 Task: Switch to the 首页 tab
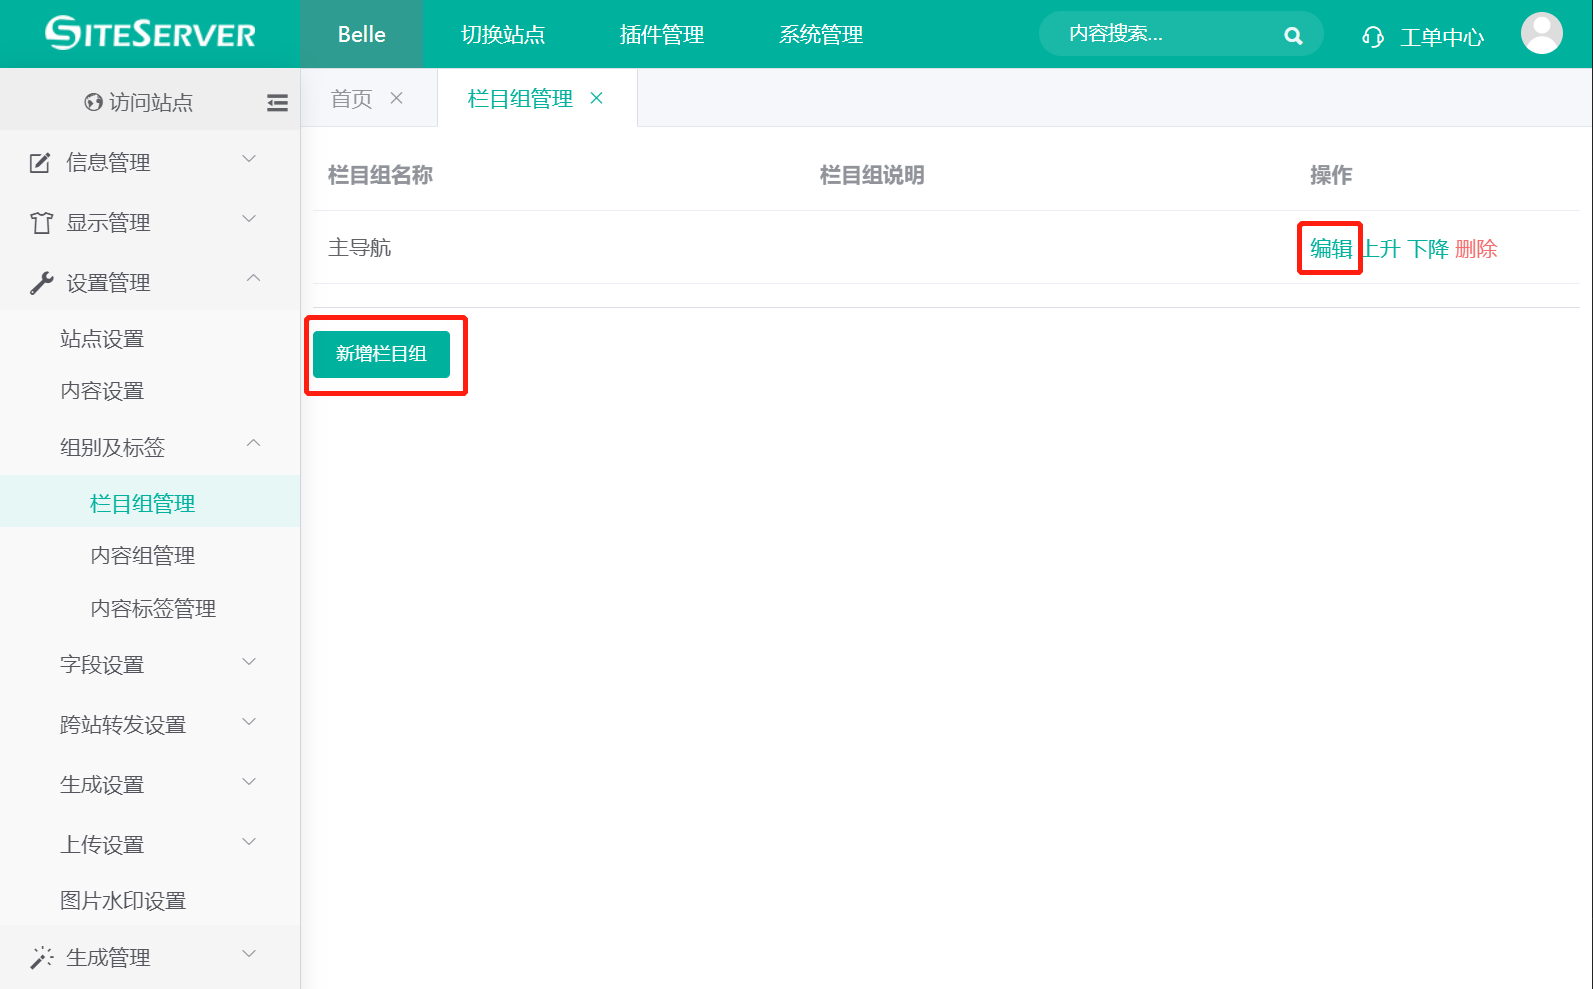[x=351, y=99]
